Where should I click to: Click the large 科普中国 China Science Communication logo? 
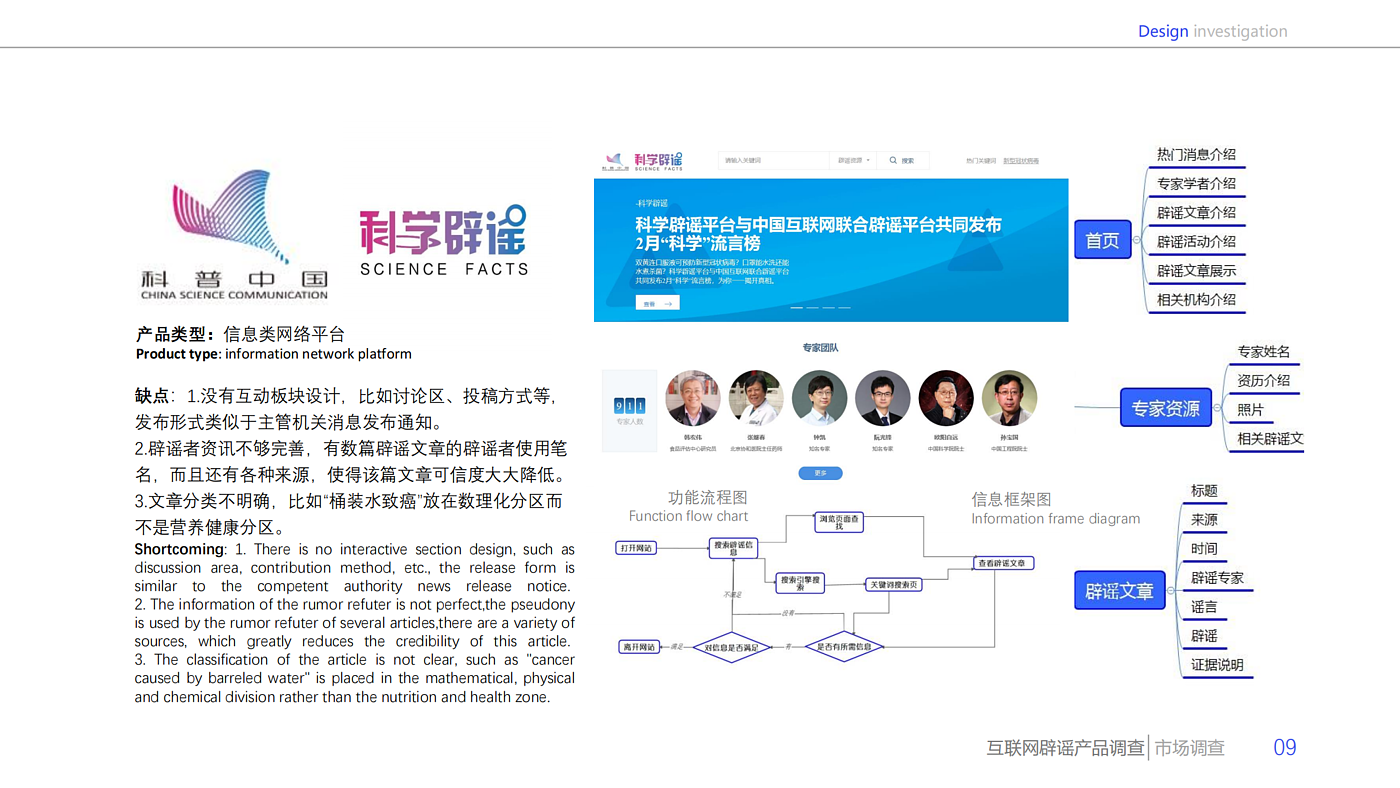pos(234,235)
